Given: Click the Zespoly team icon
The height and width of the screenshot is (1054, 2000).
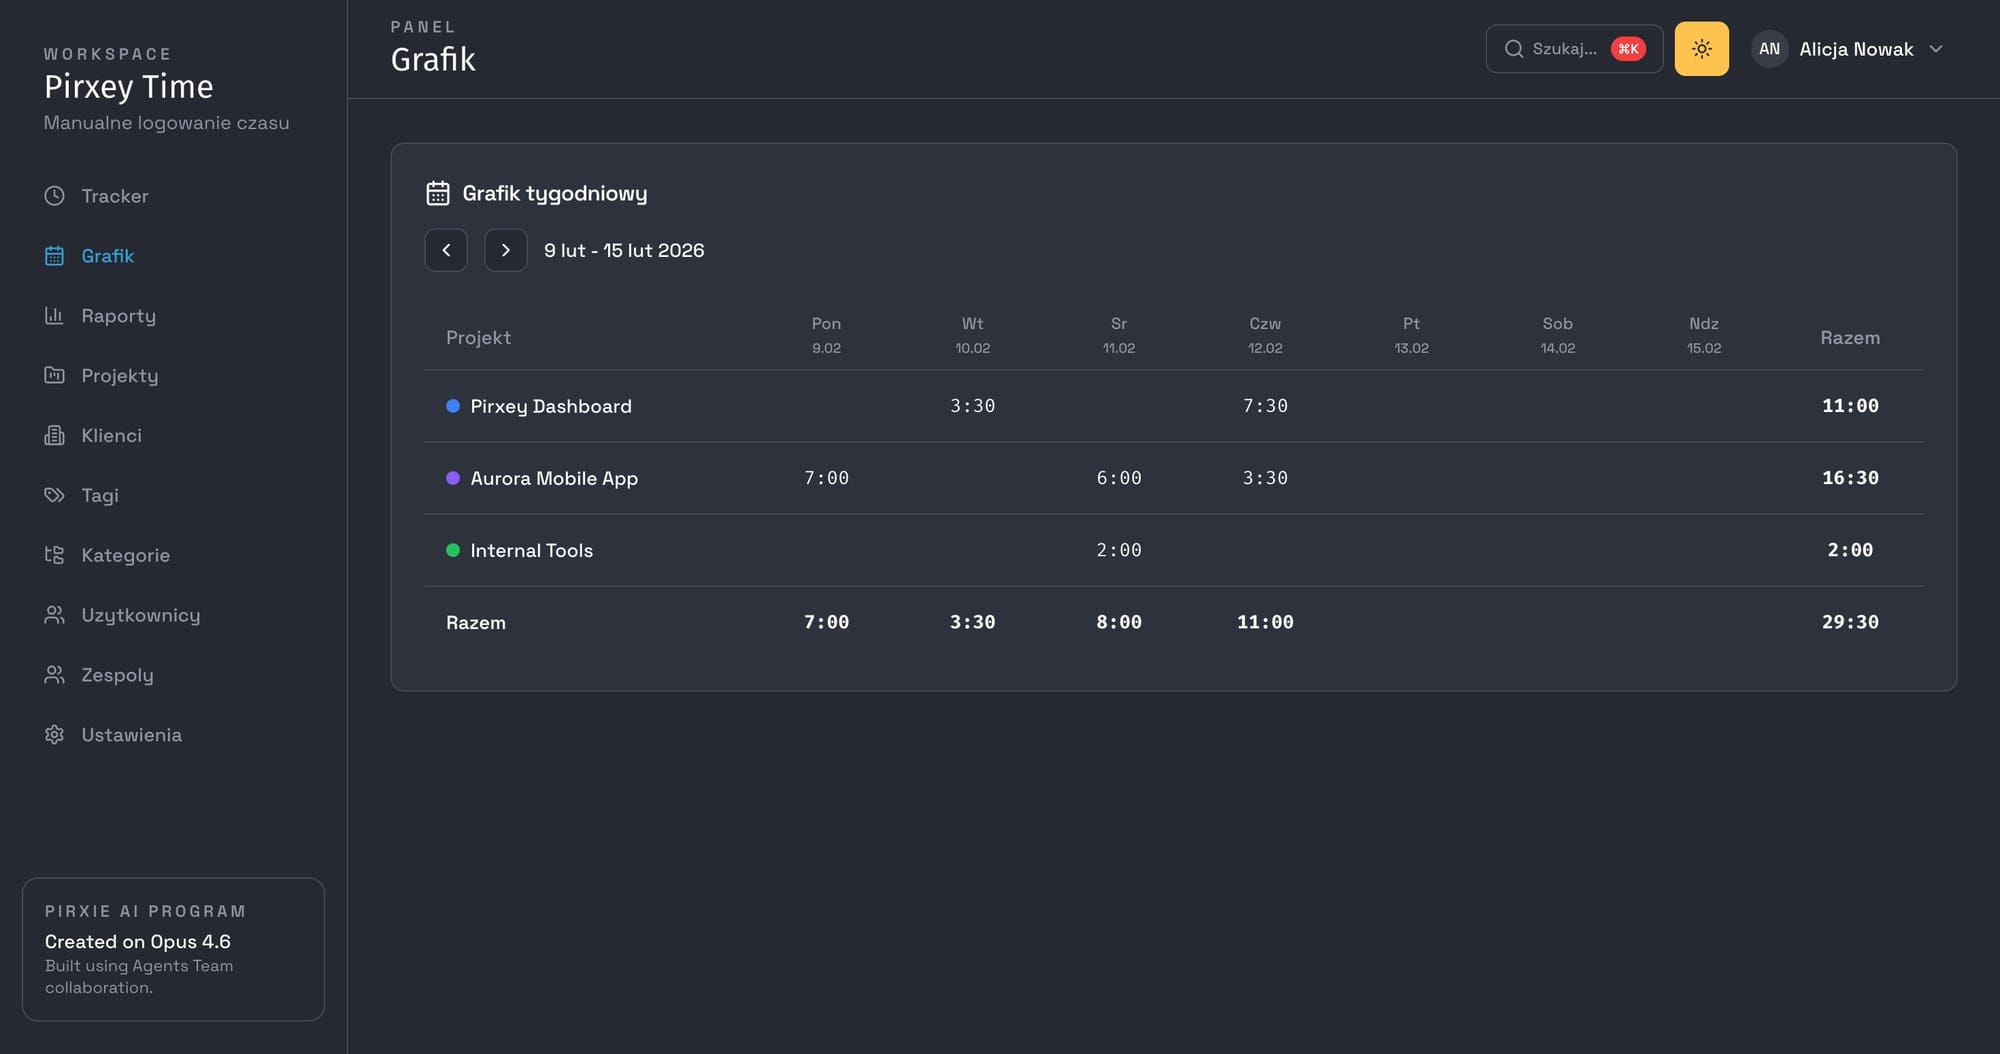Looking at the screenshot, I should (x=54, y=675).
